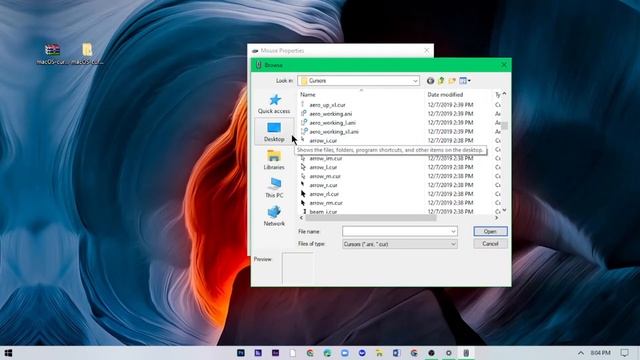The image size is (640, 360).
Task: Close the Browse dialog
Action: 504,65
